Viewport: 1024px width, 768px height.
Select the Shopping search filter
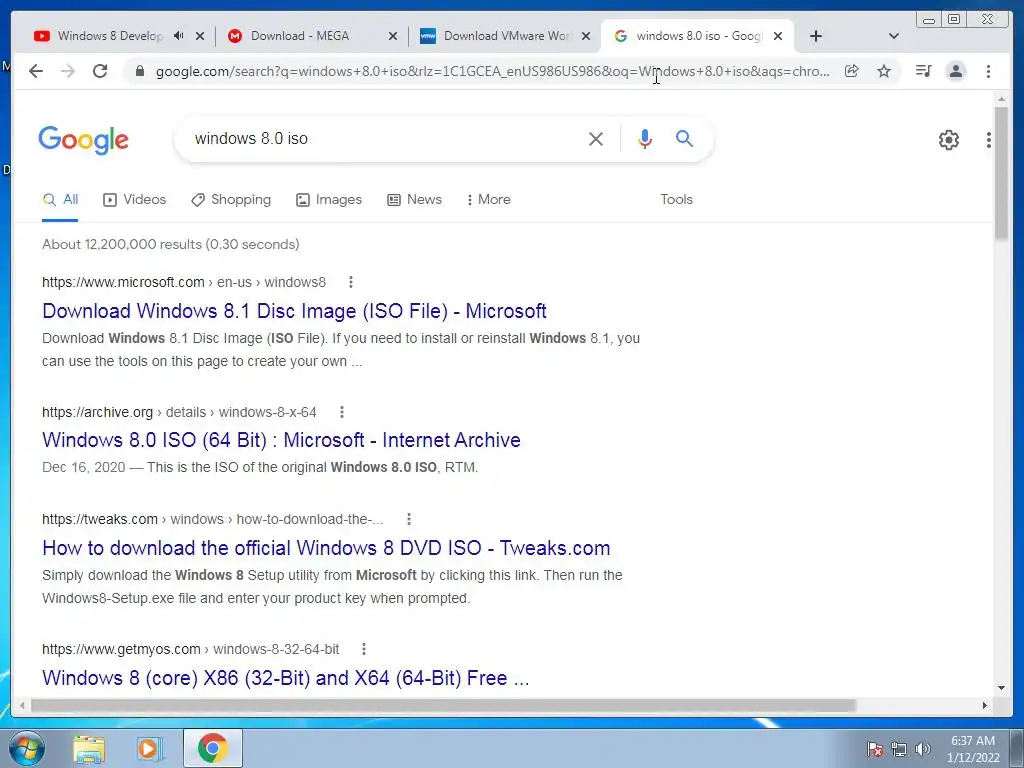(231, 200)
